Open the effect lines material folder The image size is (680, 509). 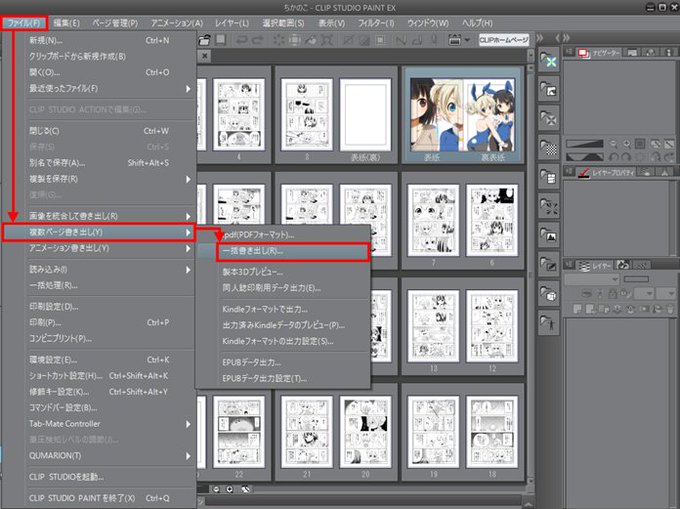(x=549, y=206)
